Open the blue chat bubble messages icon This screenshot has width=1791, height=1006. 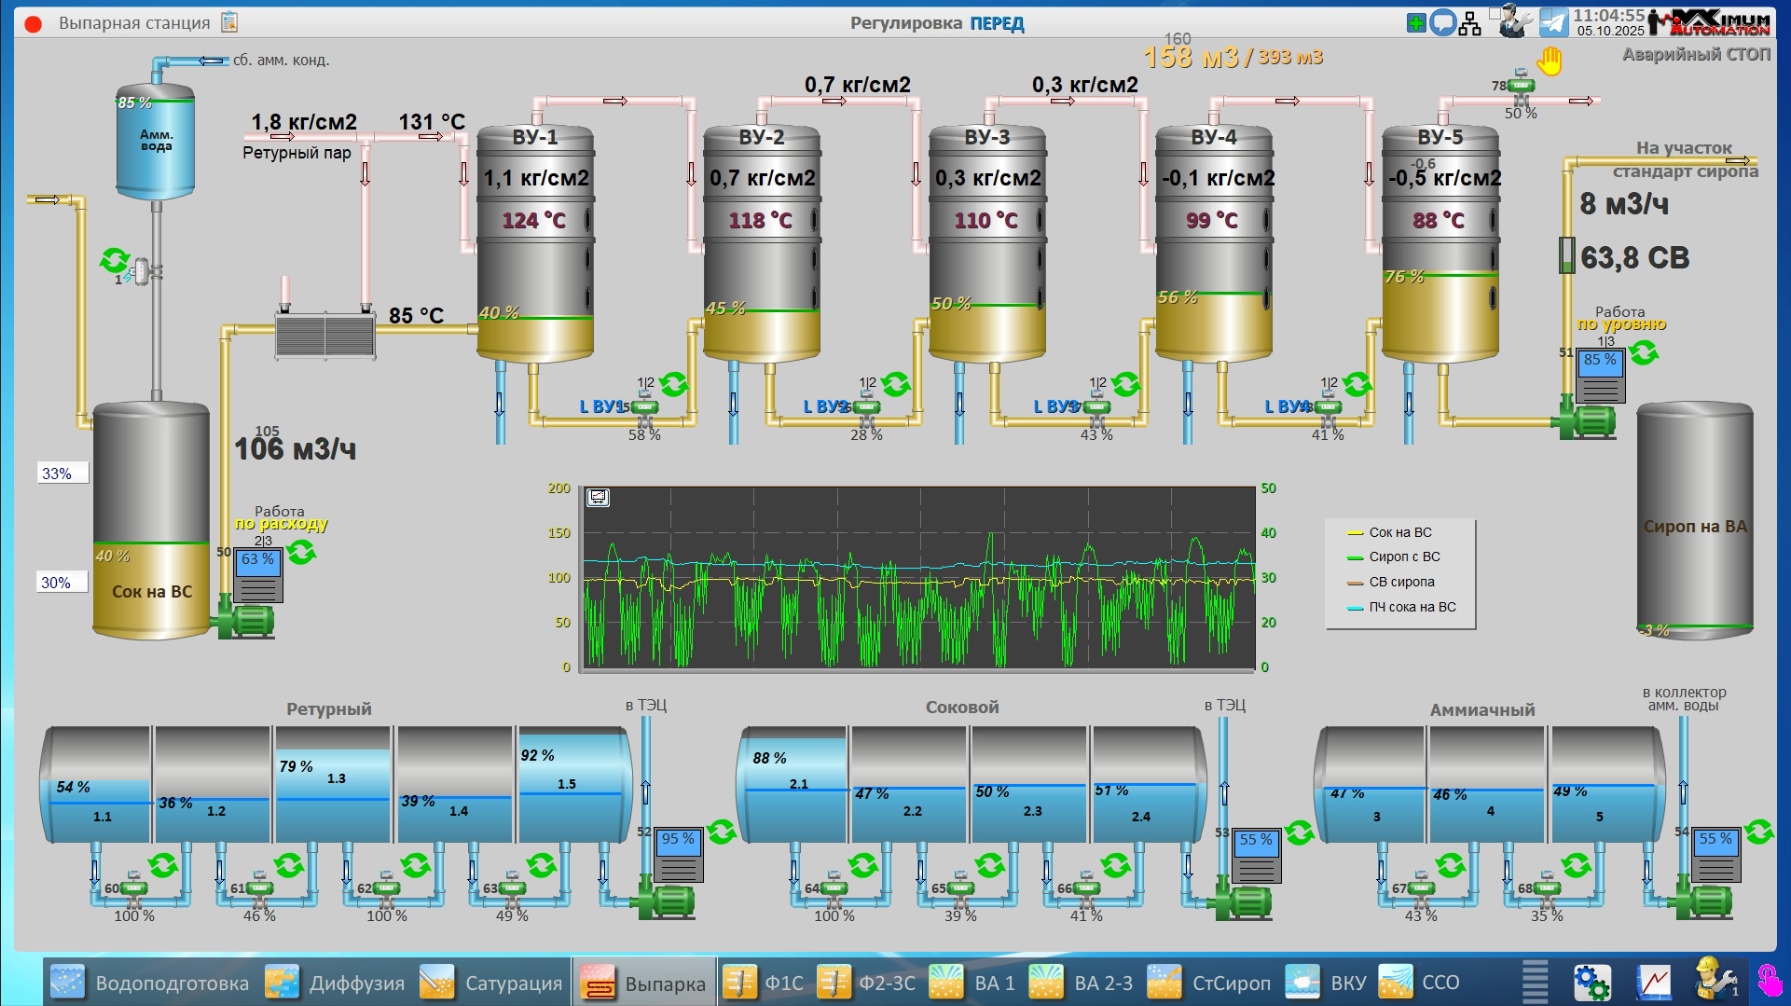(x=1442, y=23)
